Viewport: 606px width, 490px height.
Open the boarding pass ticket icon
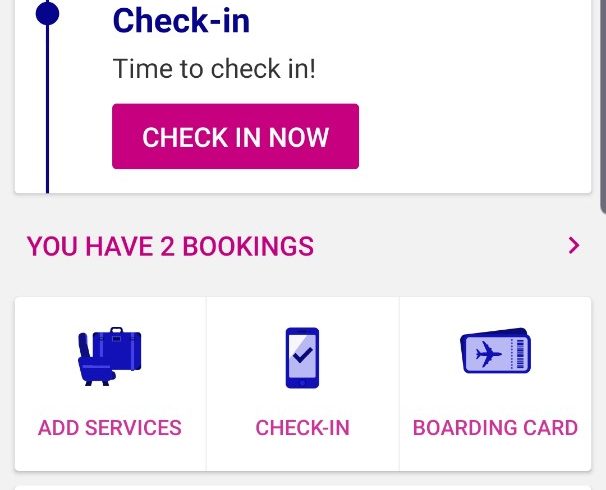pyautogui.click(x=495, y=350)
